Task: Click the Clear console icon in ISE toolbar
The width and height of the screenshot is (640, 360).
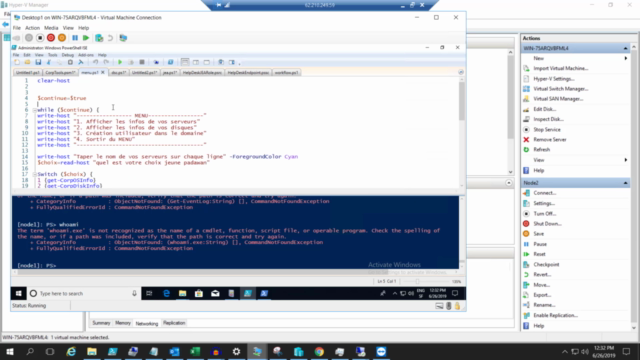Action: (81, 62)
